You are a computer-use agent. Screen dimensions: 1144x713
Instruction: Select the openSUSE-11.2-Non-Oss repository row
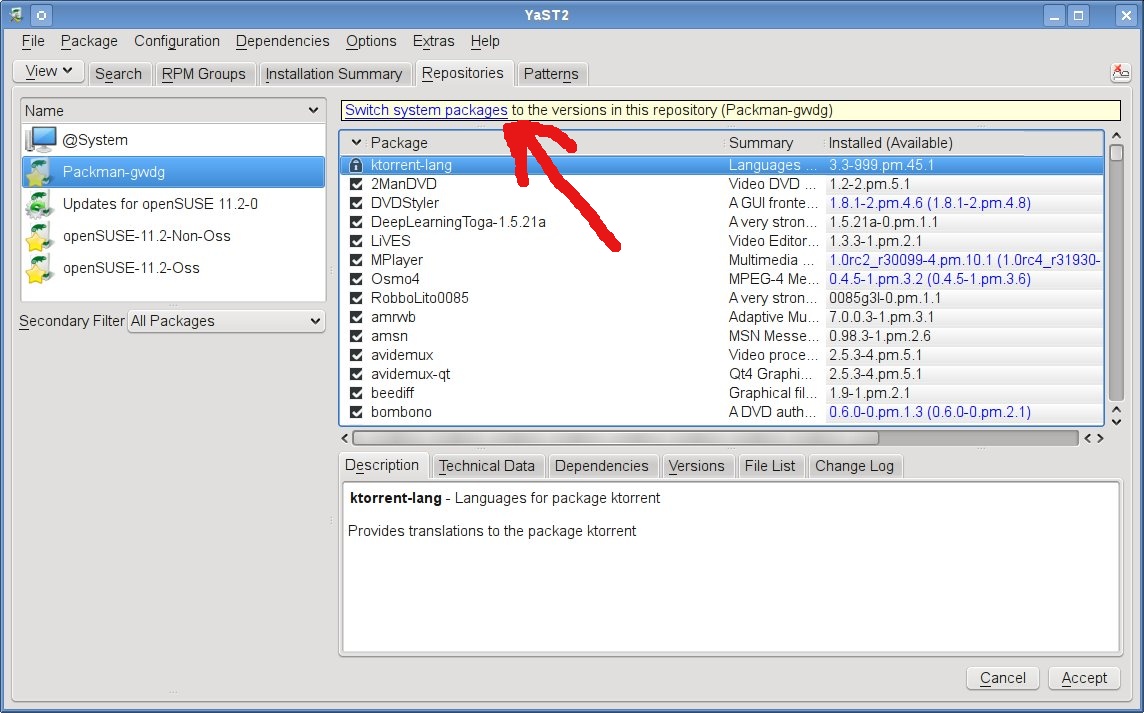(174, 236)
